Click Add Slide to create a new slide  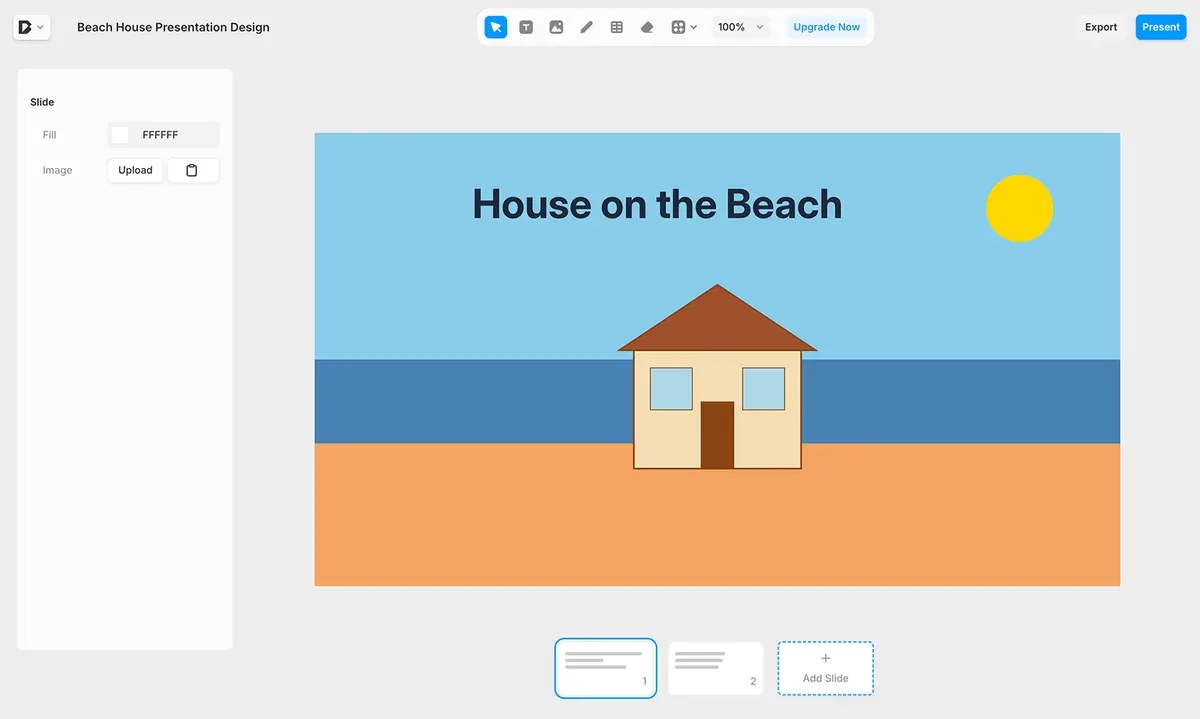[825, 668]
